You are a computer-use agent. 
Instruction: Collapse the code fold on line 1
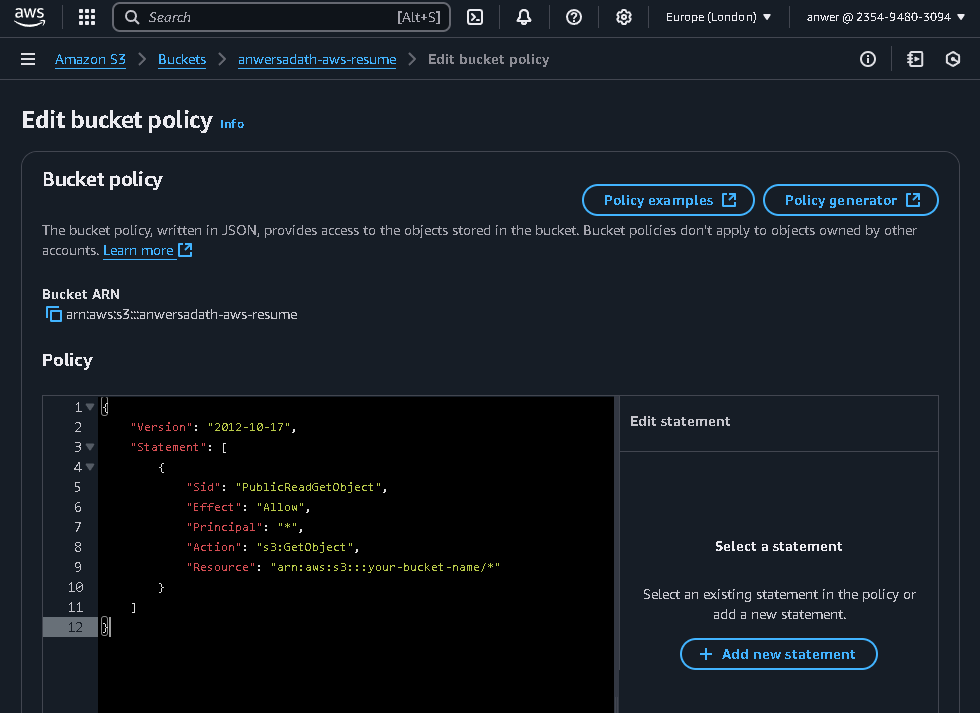[x=90, y=407]
